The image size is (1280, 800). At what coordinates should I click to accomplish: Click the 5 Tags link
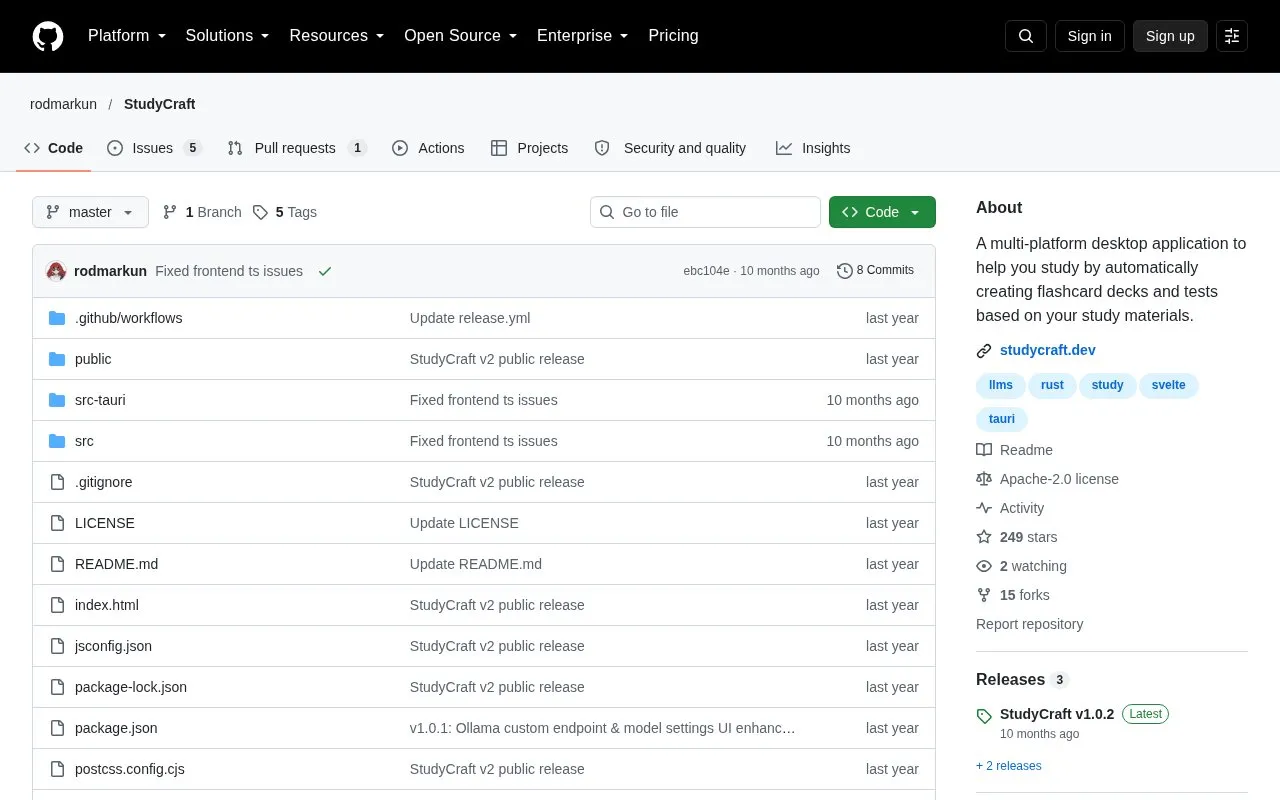[285, 212]
